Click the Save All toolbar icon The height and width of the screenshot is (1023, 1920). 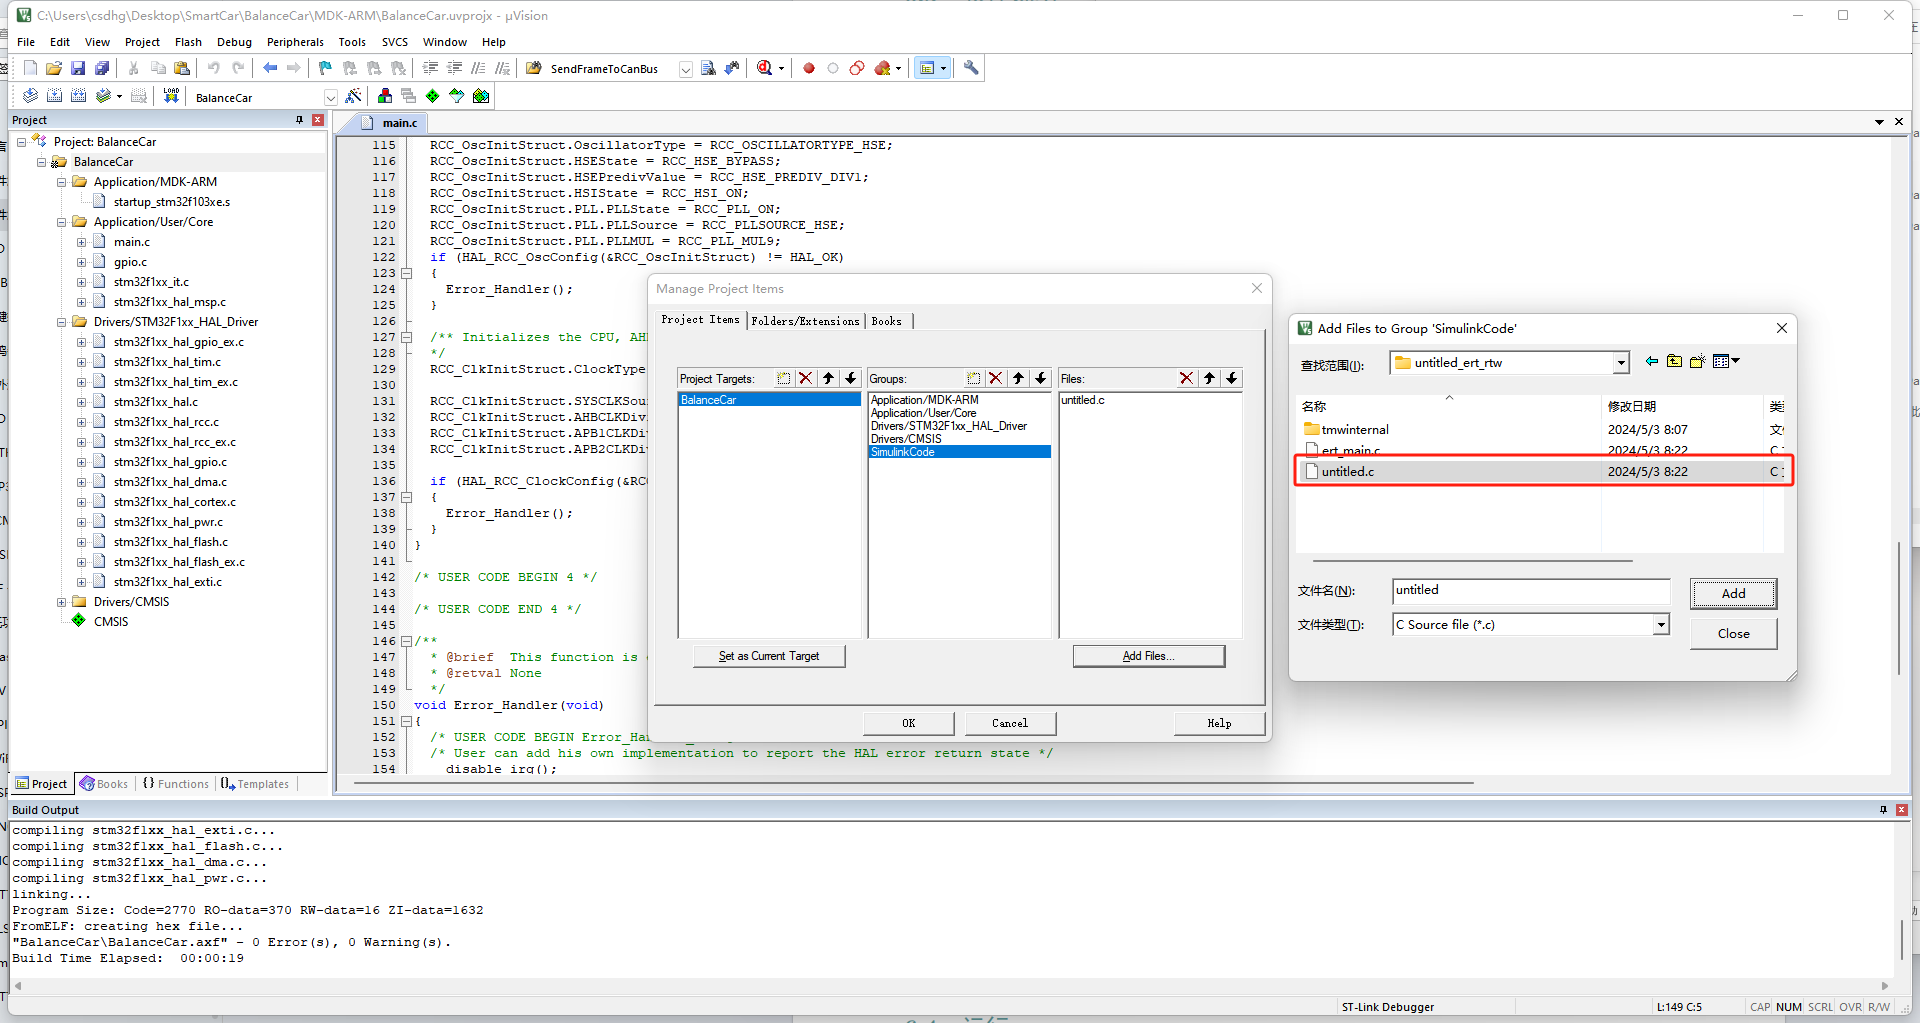pyautogui.click(x=102, y=68)
